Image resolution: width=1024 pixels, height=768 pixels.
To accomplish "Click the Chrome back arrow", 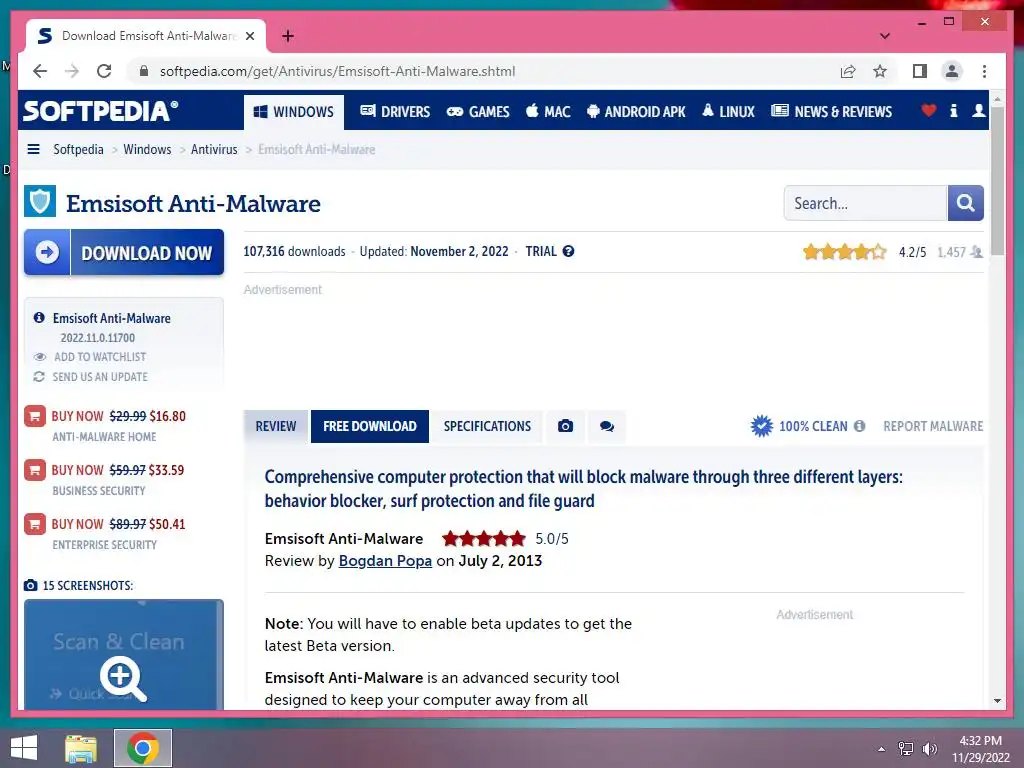I will 40,71.
